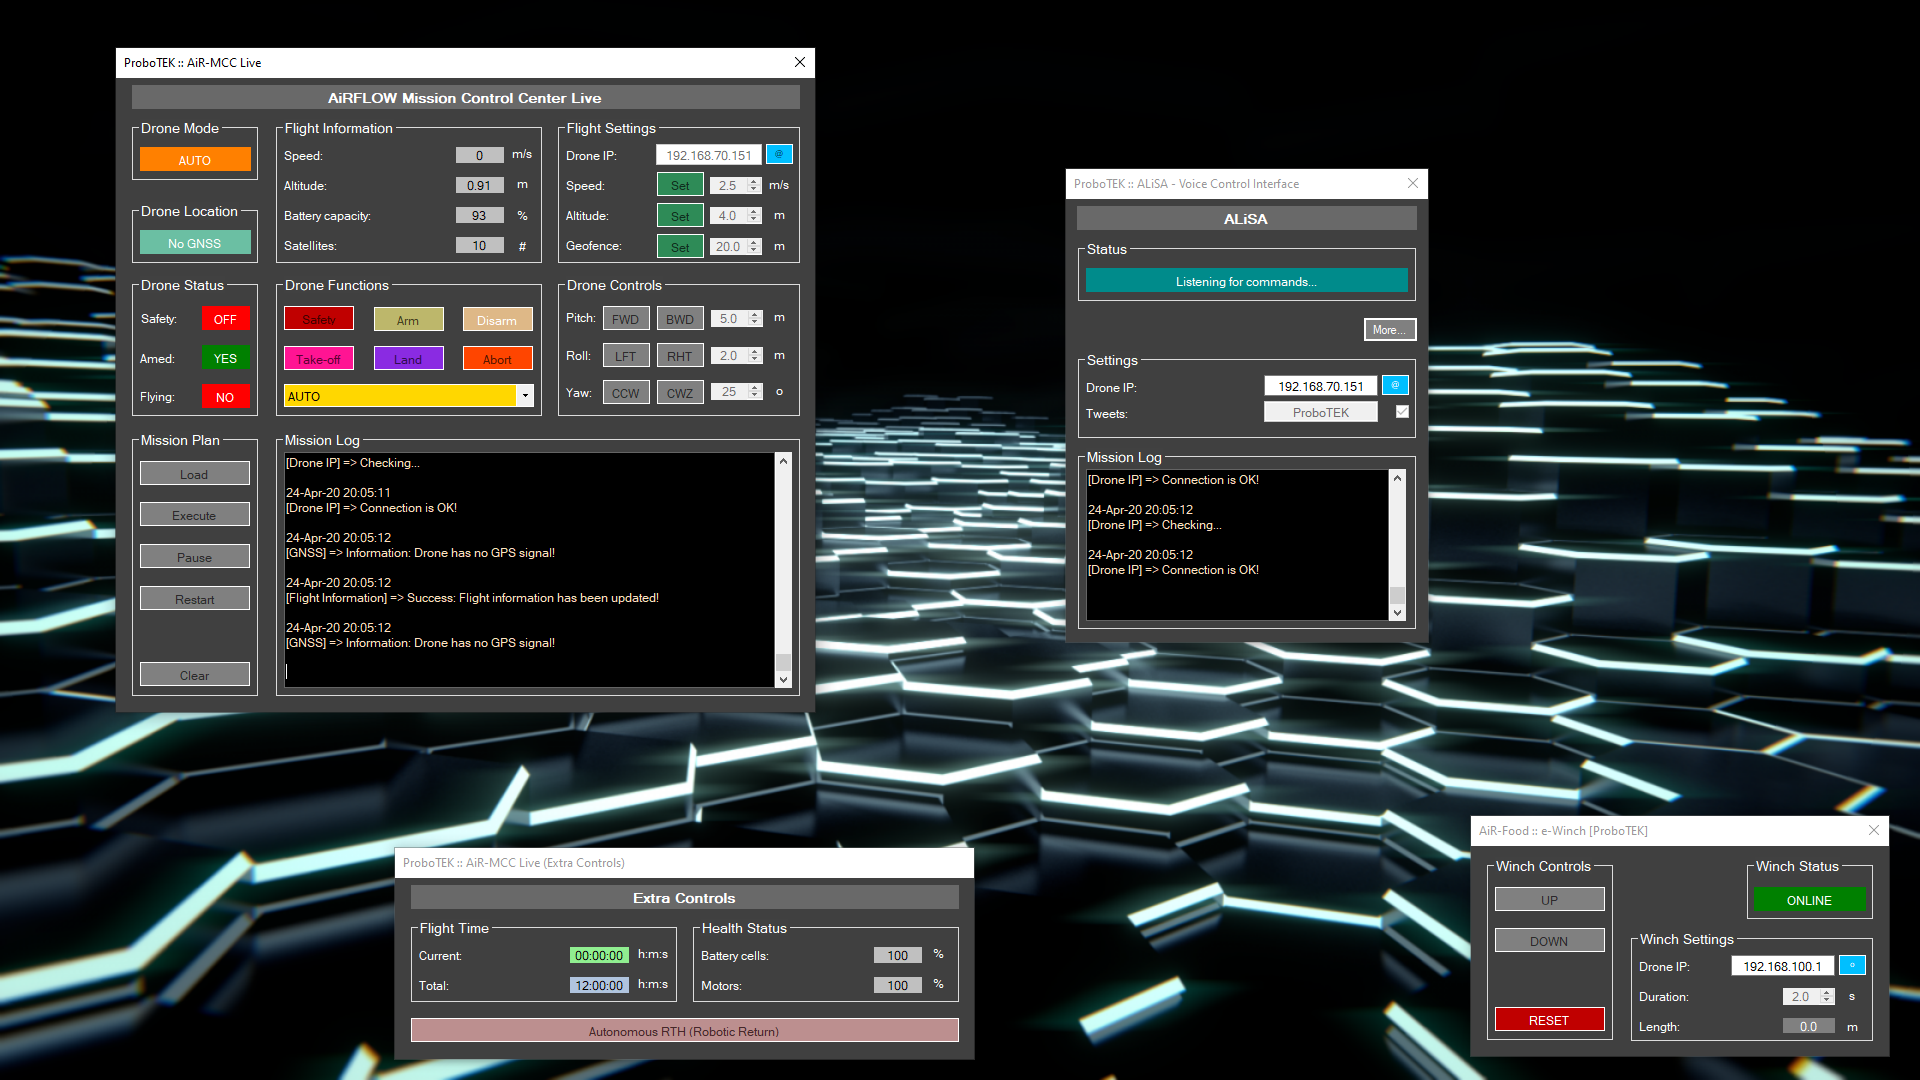Increase the Speed spinner in Flight Settings
Viewport: 1920px width, 1080px height.
pyautogui.click(x=754, y=181)
